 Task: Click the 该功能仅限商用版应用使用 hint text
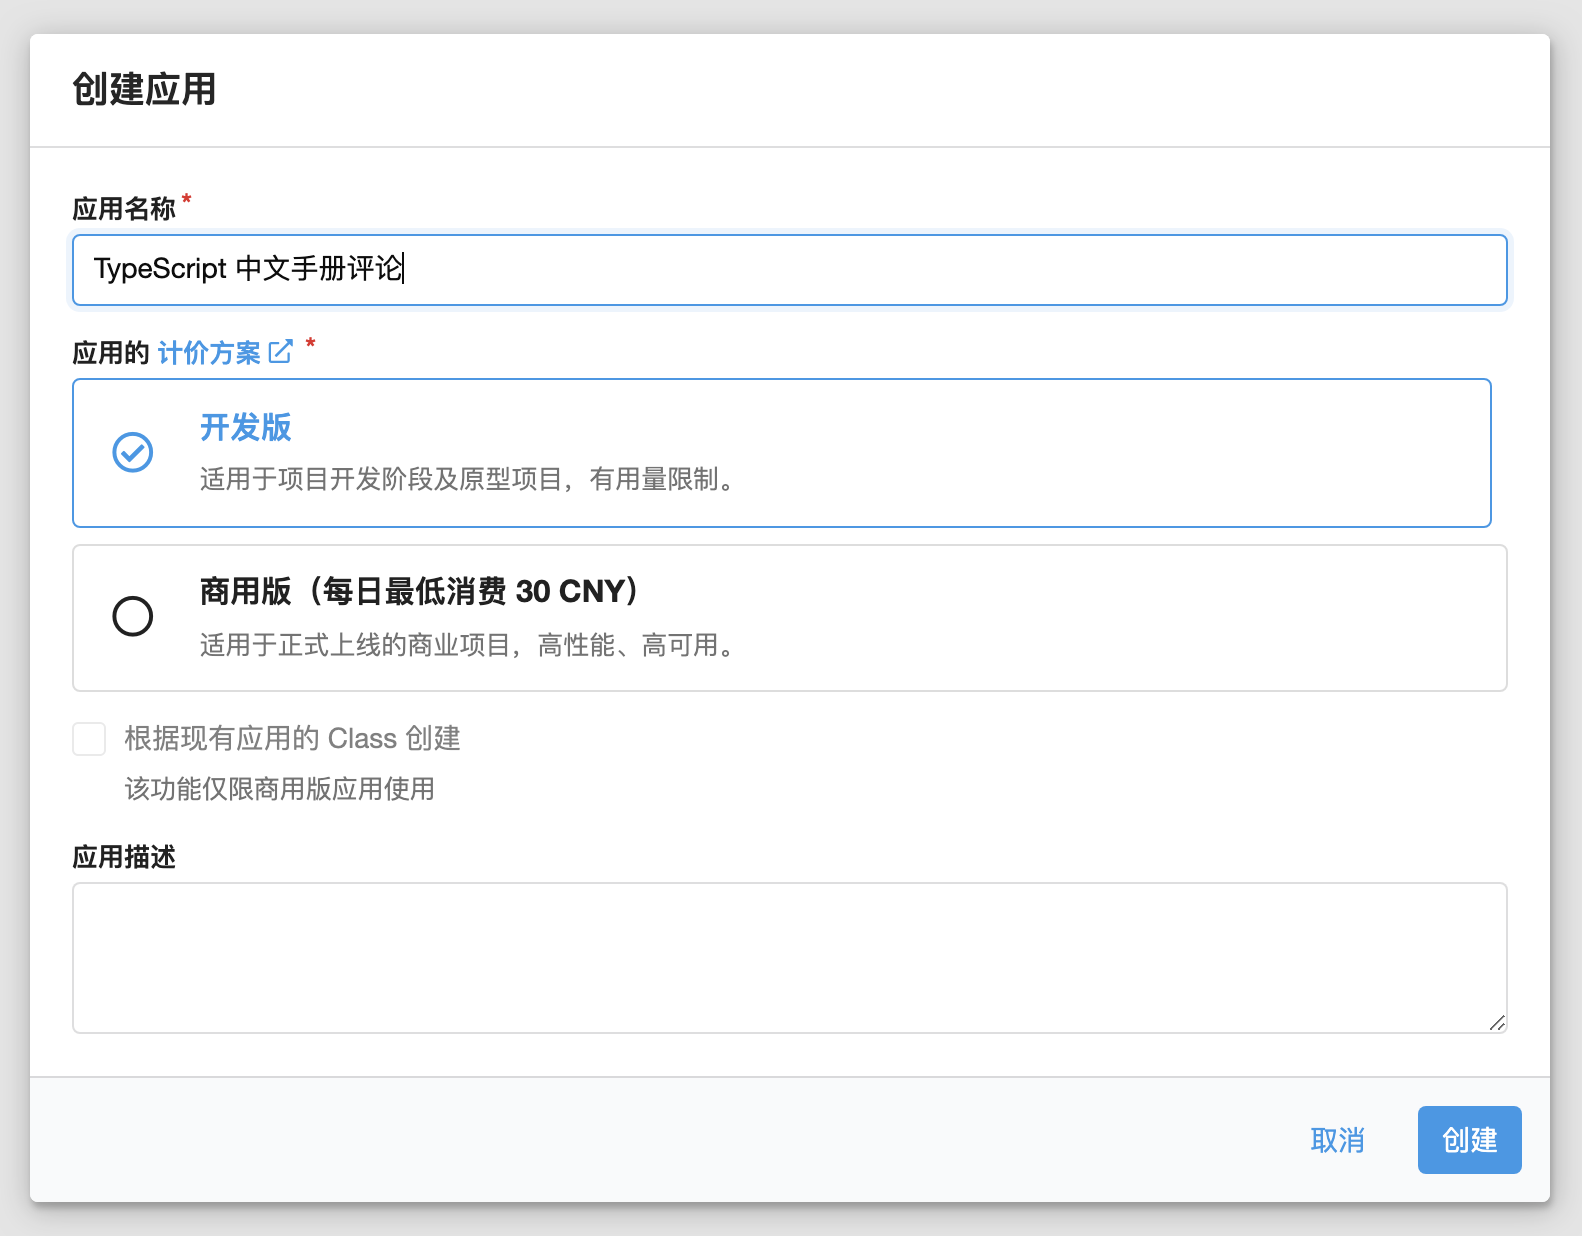[279, 789]
